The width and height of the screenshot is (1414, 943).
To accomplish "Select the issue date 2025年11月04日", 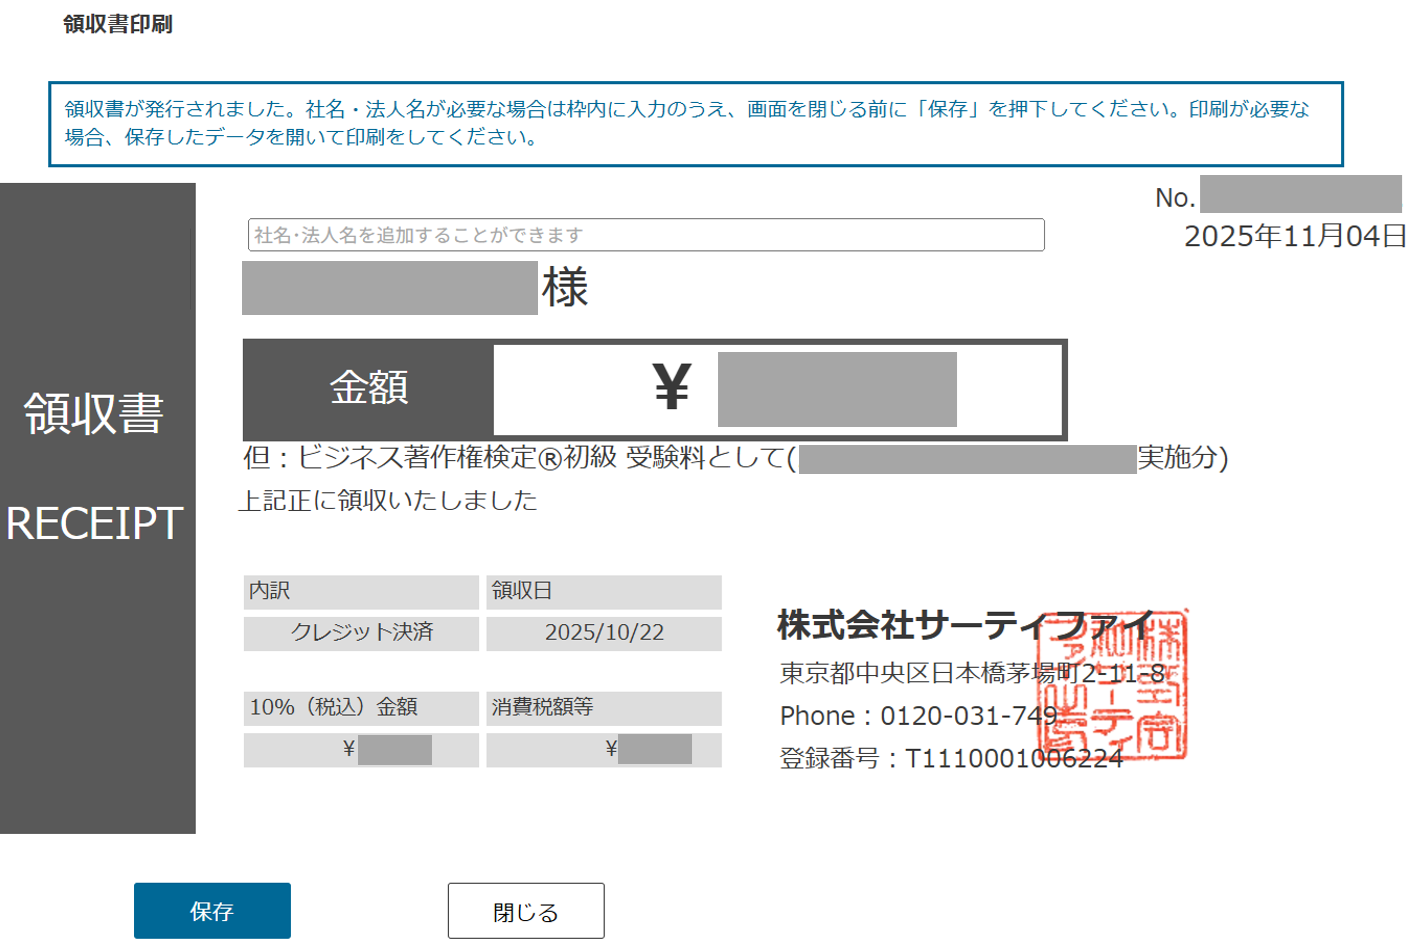I will [x=1294, y=236].
